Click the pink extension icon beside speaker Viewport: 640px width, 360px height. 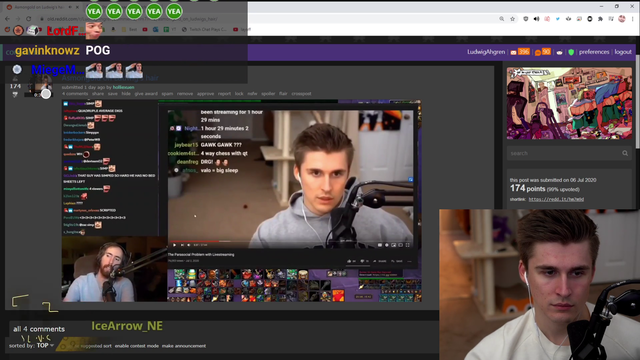[x=547, y=19]
